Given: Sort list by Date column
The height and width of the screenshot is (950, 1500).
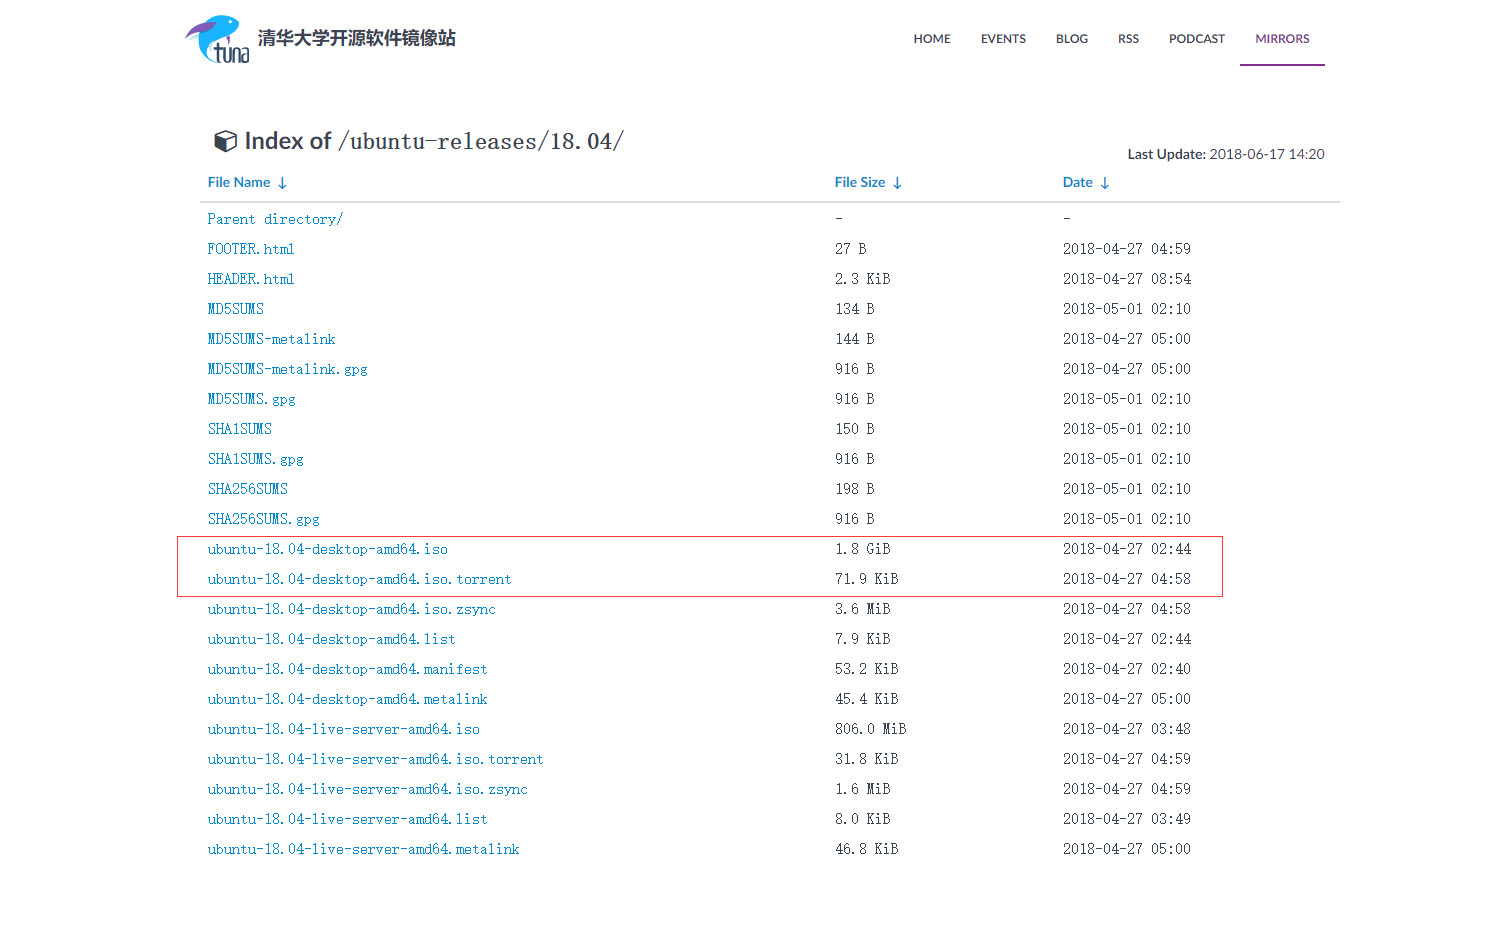Looking at the screenshot, I should click(1086, 182).
